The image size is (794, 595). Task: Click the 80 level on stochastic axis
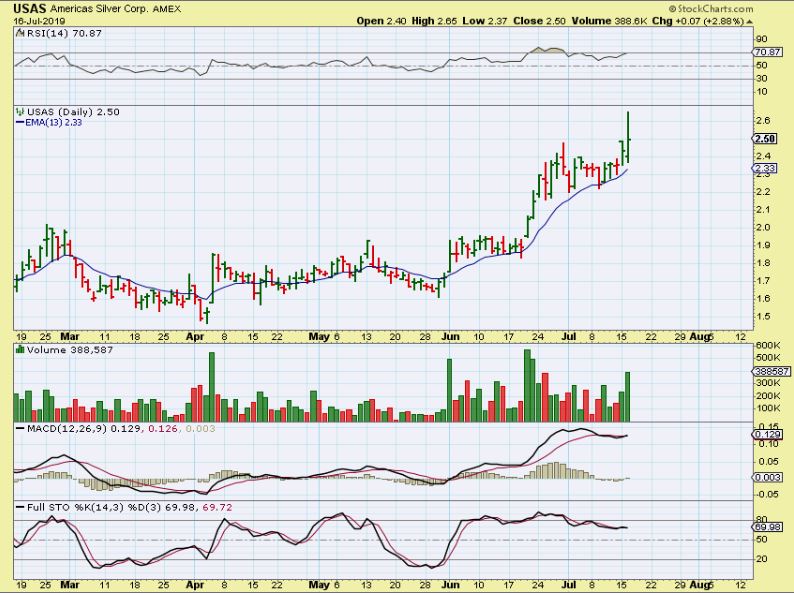coord(762,520)
